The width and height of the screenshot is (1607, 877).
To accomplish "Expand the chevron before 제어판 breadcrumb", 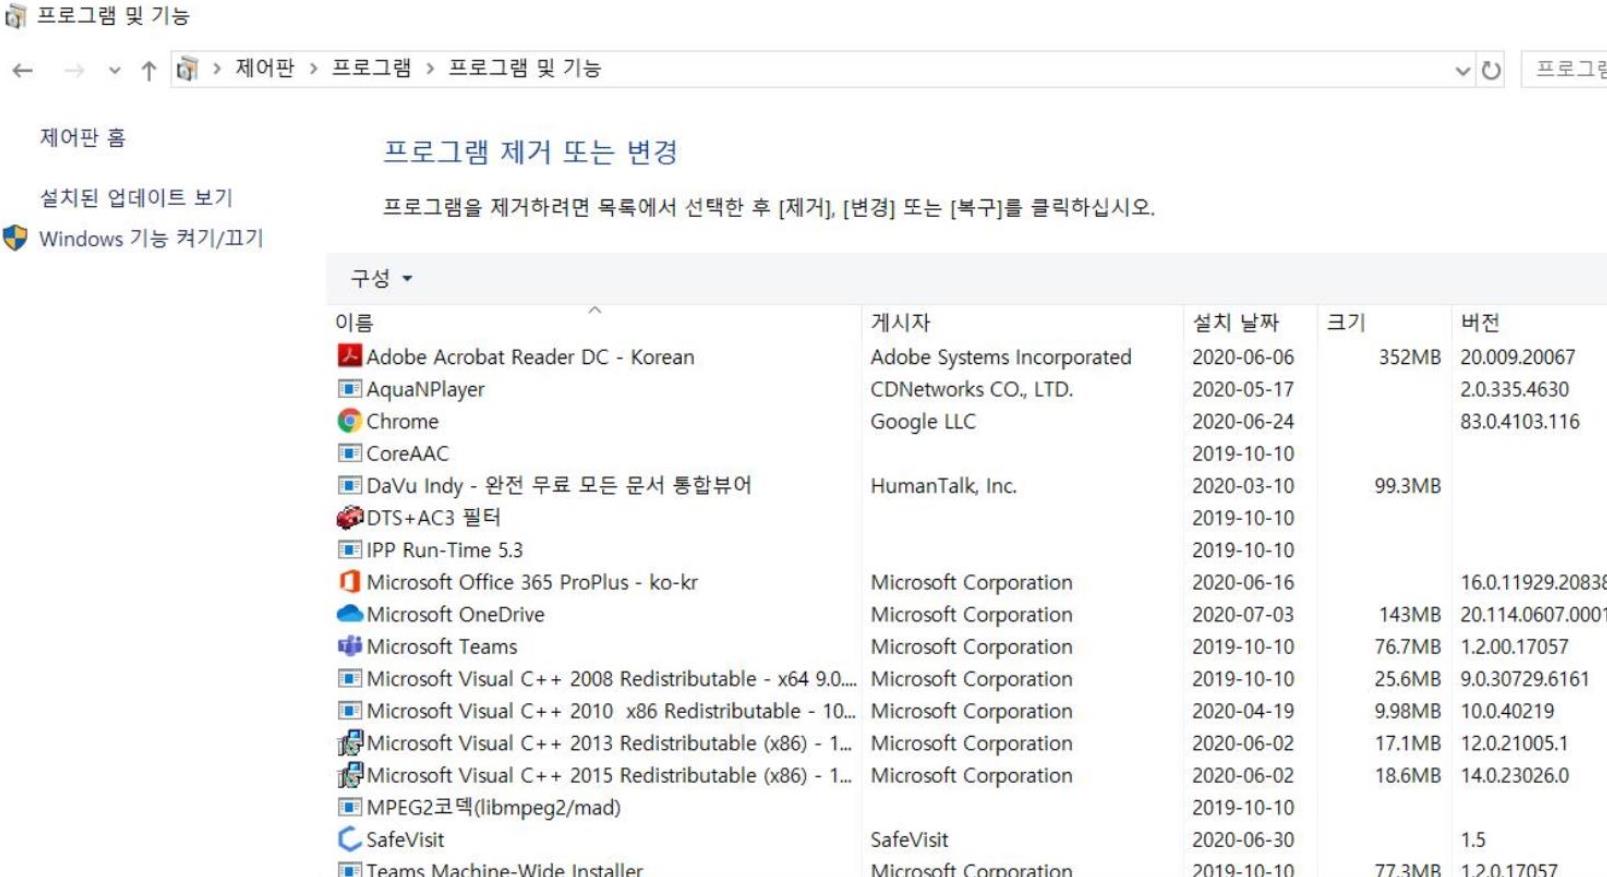I will click(x=216, y=68).
